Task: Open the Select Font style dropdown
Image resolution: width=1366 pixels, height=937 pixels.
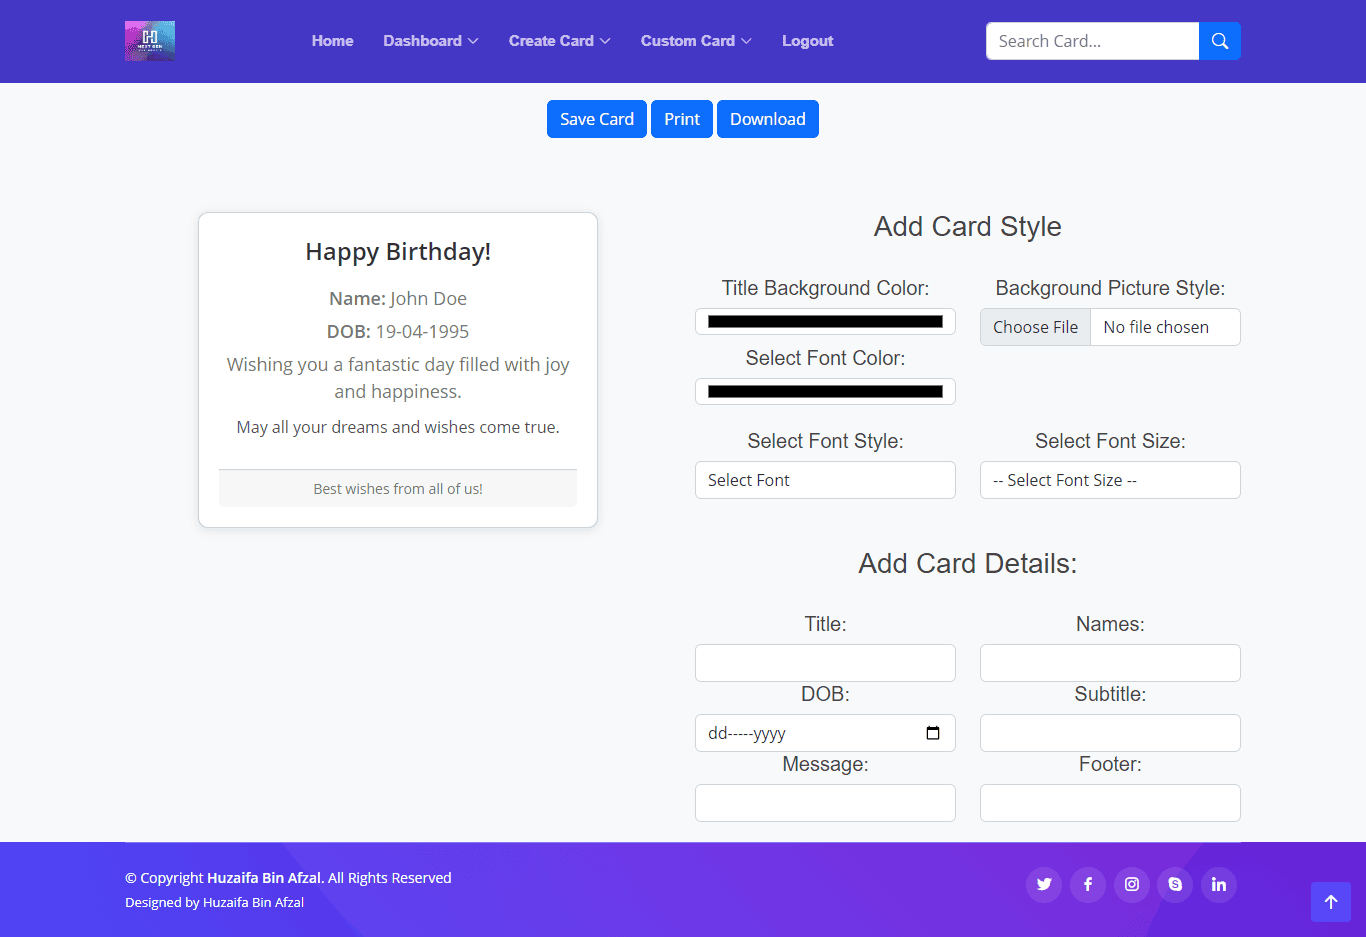Action: pyautogui.click(x=825, y=480)
